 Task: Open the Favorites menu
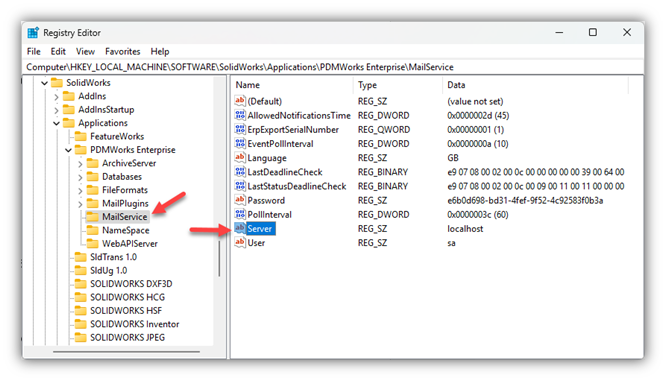[123, 51]
